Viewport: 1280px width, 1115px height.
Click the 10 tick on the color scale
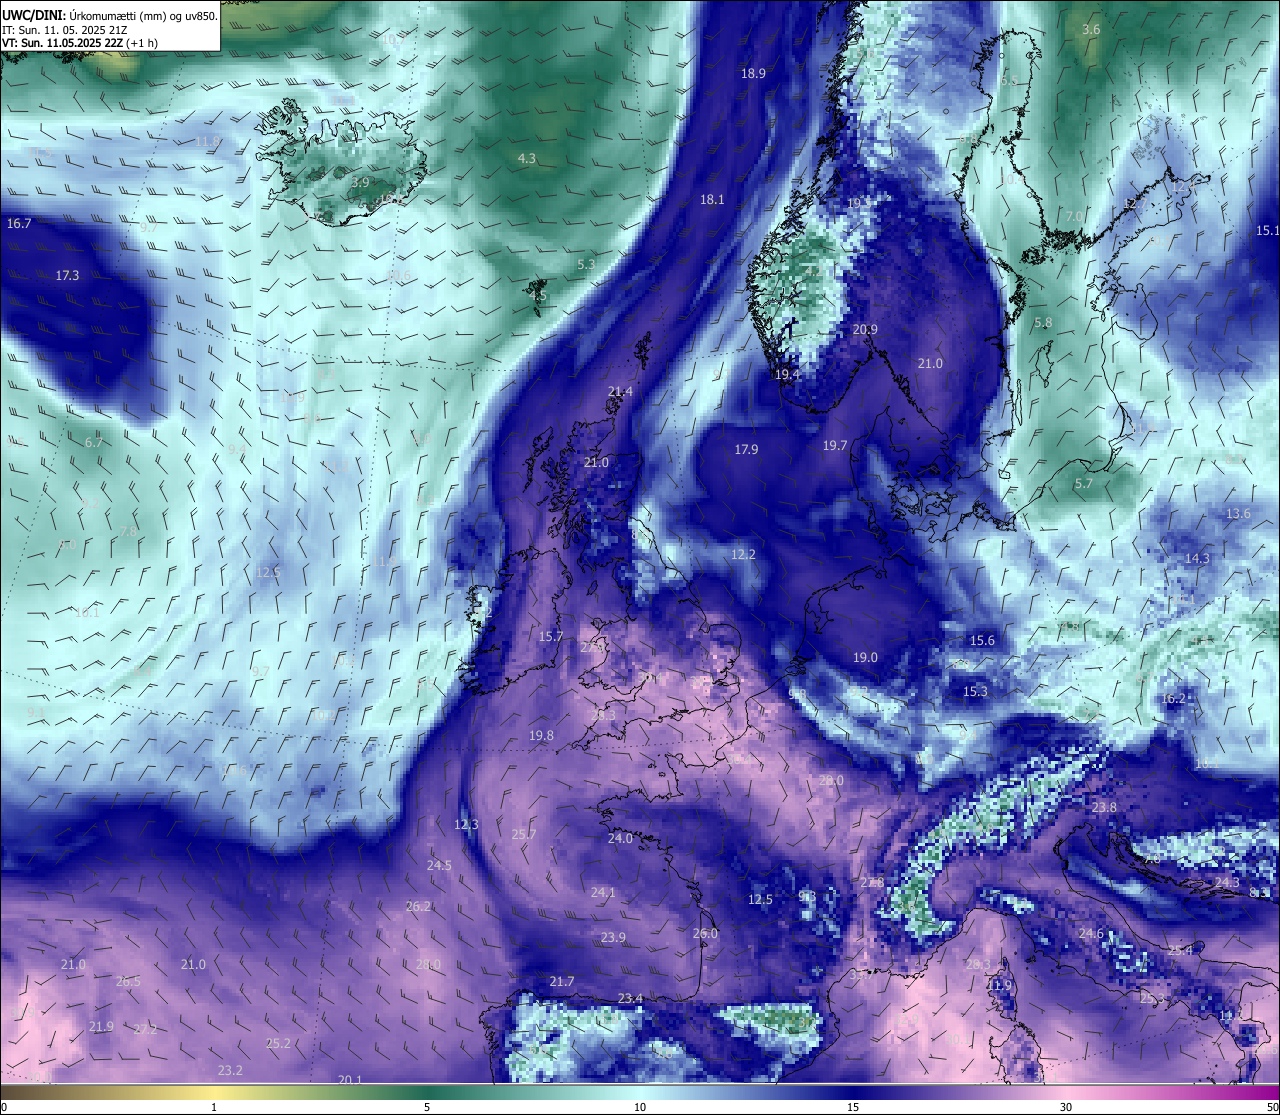[640, 1107]
